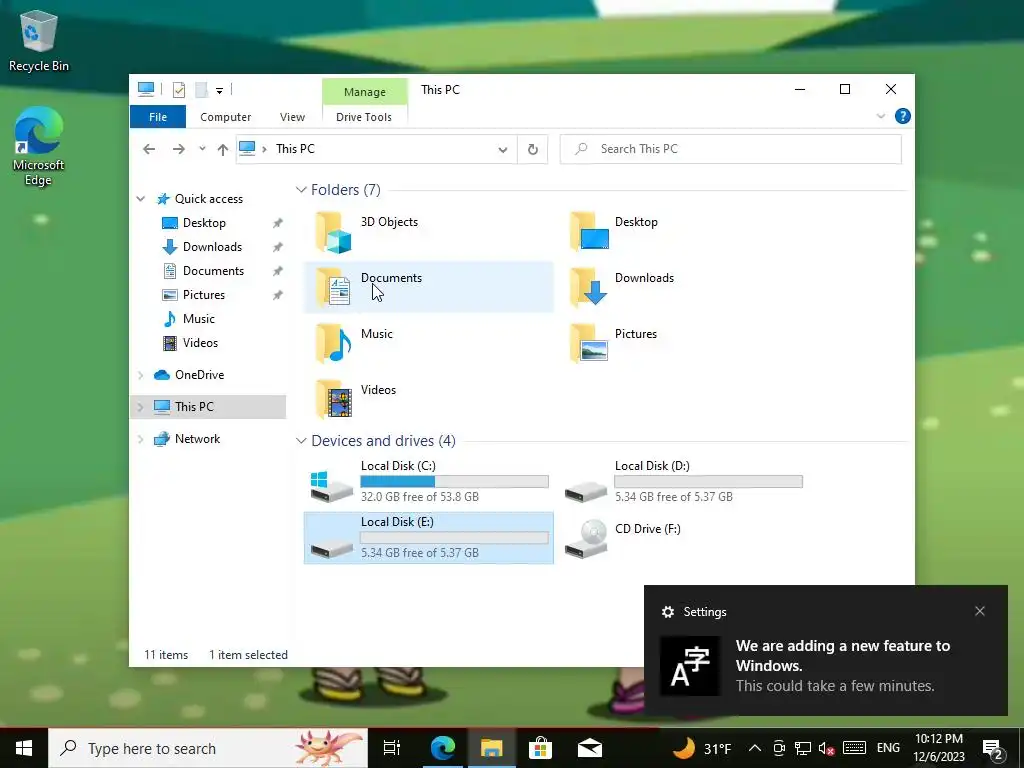1024x768 pixels.
Task: Select Local Disk (E:) drive
Action: [428, 537]
